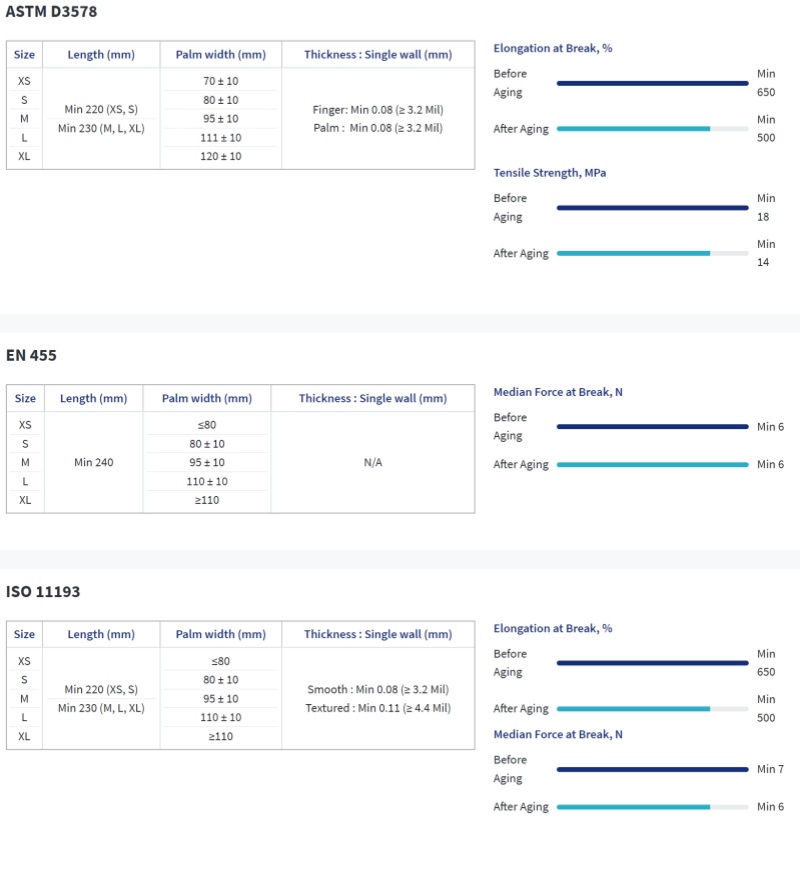Click Thickness header in ISO 11193 table
Viewport: 800px width, 869px height.
pos(378,635)
